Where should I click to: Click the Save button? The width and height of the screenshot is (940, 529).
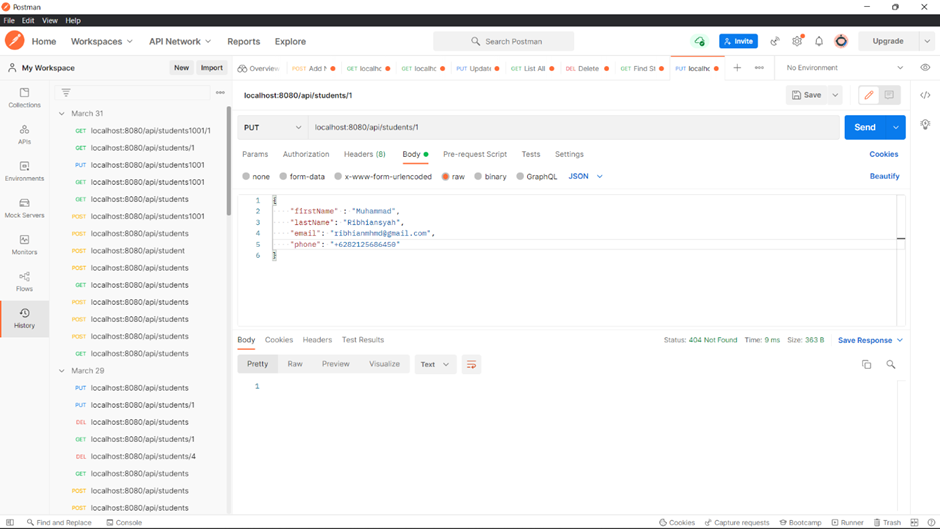[806, 95]
